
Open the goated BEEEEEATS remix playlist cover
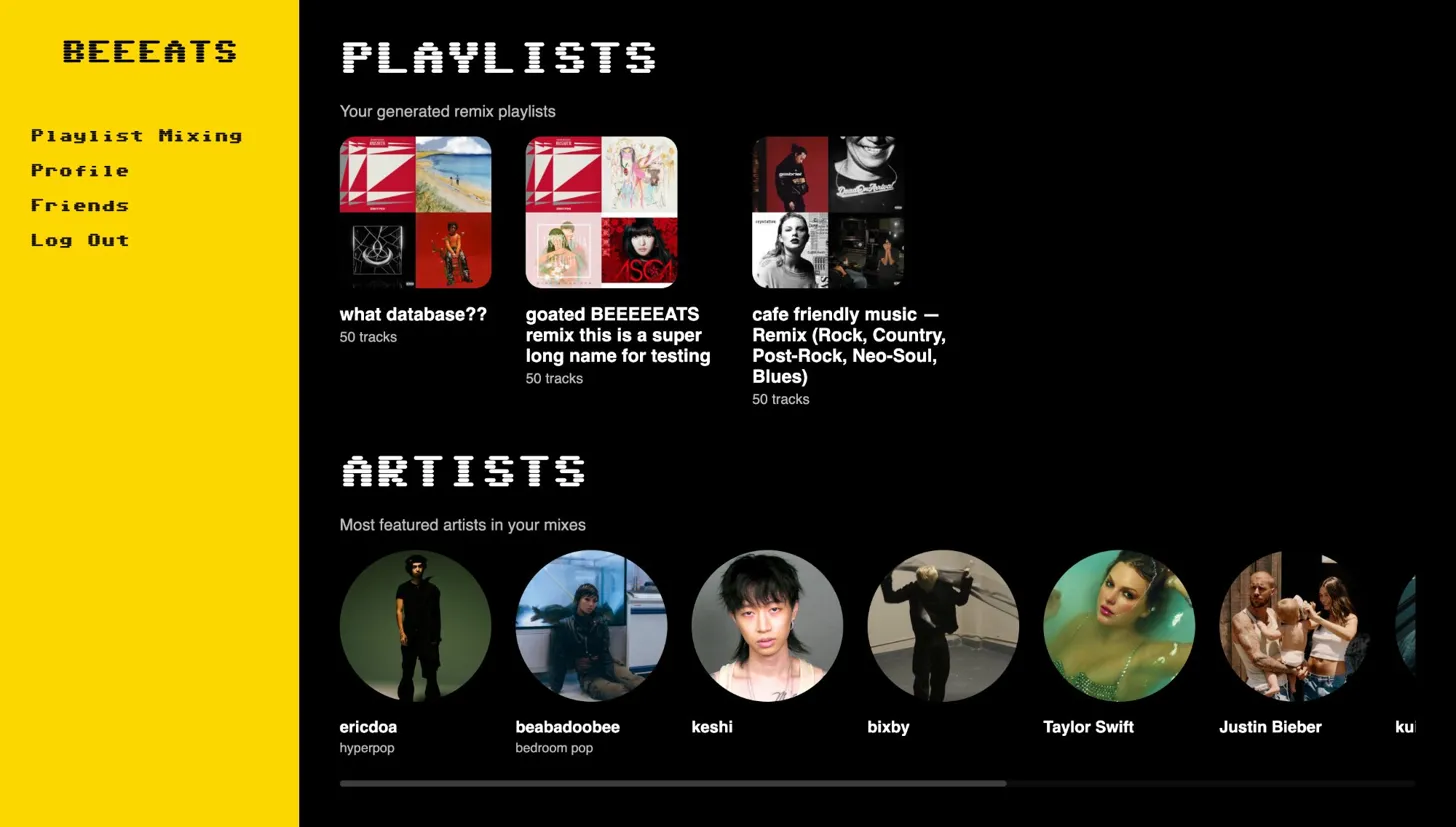coord(601,212)
